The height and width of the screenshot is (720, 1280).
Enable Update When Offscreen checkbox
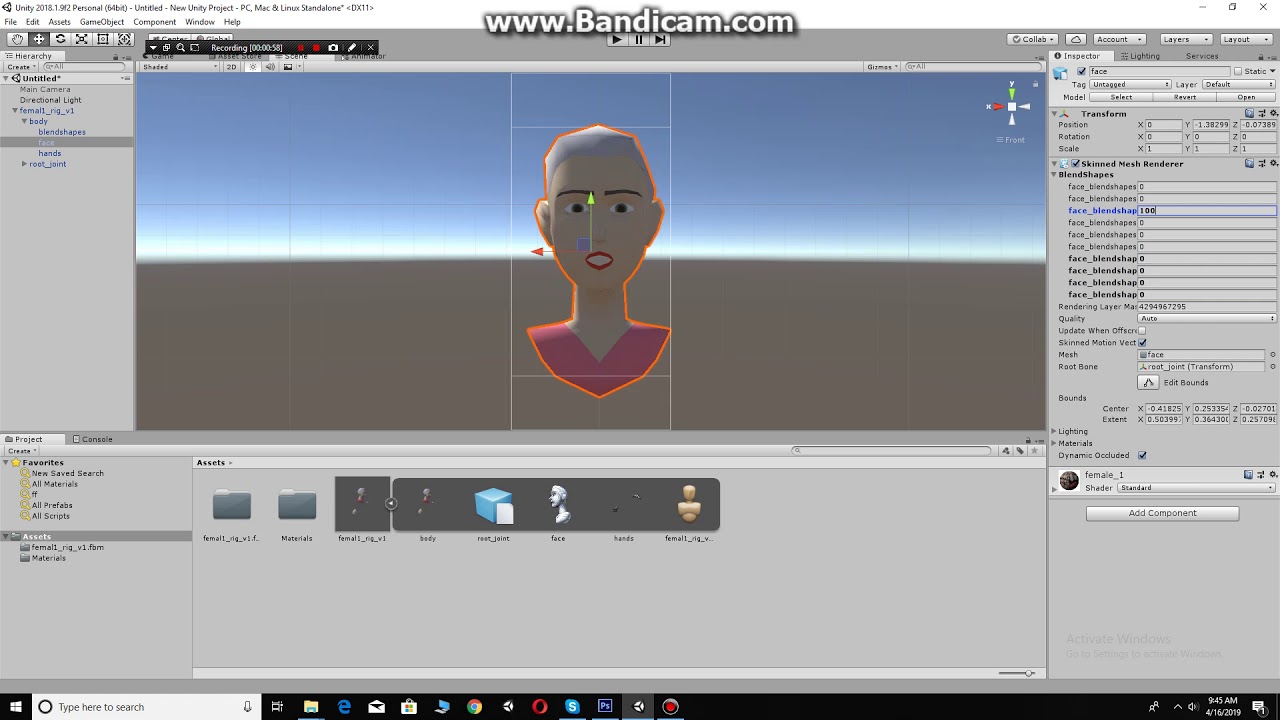point(1142,331)
